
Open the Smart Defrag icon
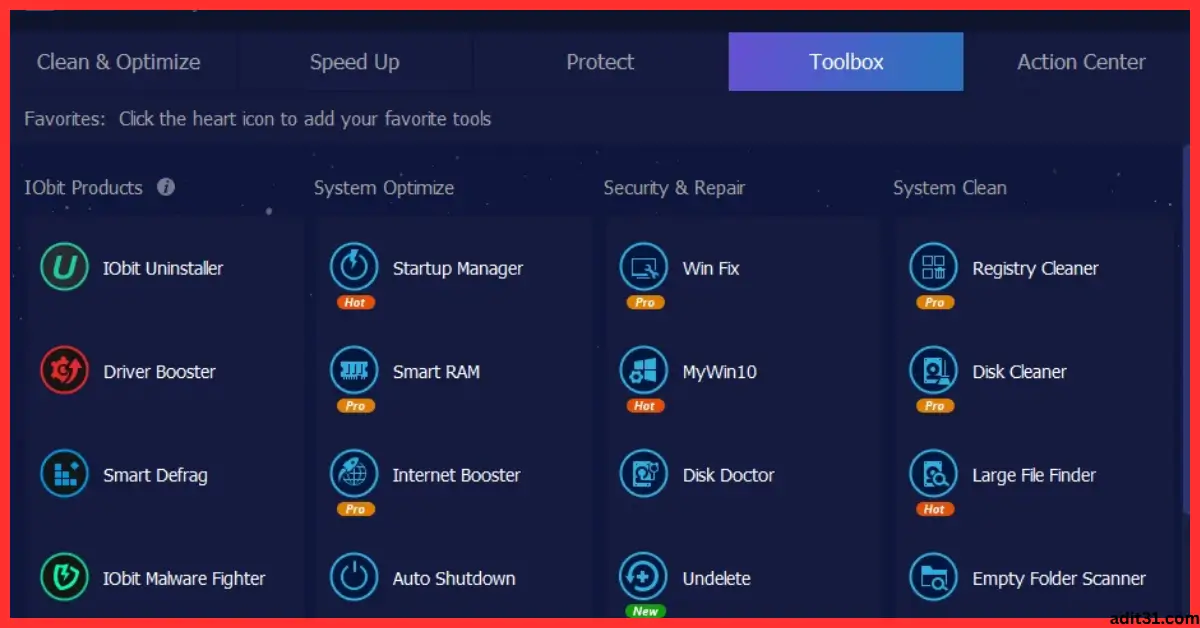tap(64, 474)
